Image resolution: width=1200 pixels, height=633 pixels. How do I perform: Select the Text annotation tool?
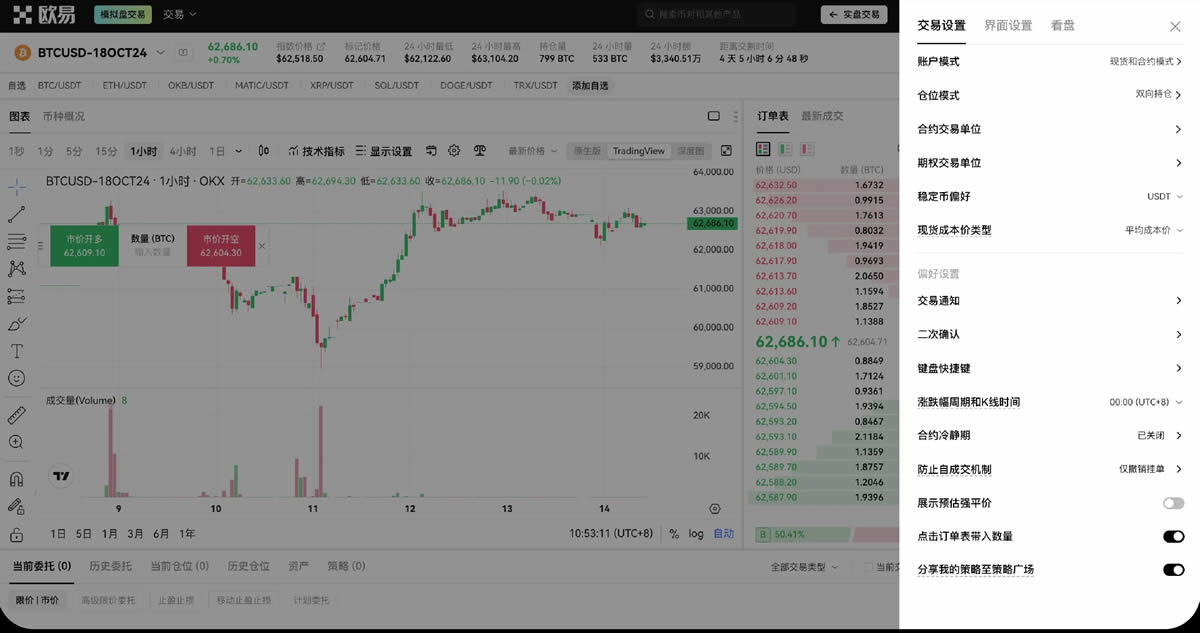pos(17,351)
